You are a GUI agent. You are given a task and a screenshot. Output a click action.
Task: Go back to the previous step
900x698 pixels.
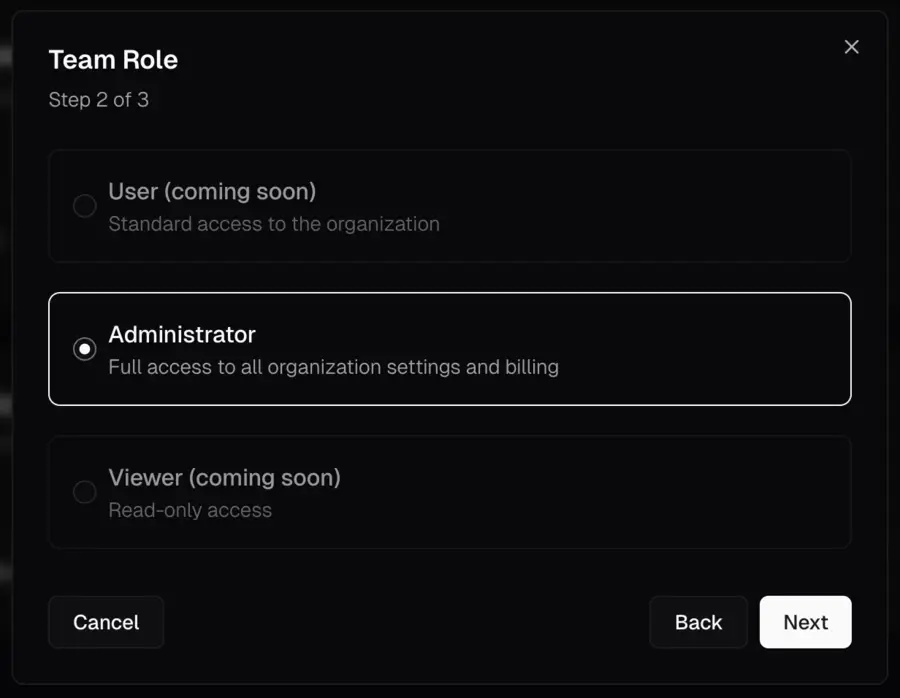(698, 622)
